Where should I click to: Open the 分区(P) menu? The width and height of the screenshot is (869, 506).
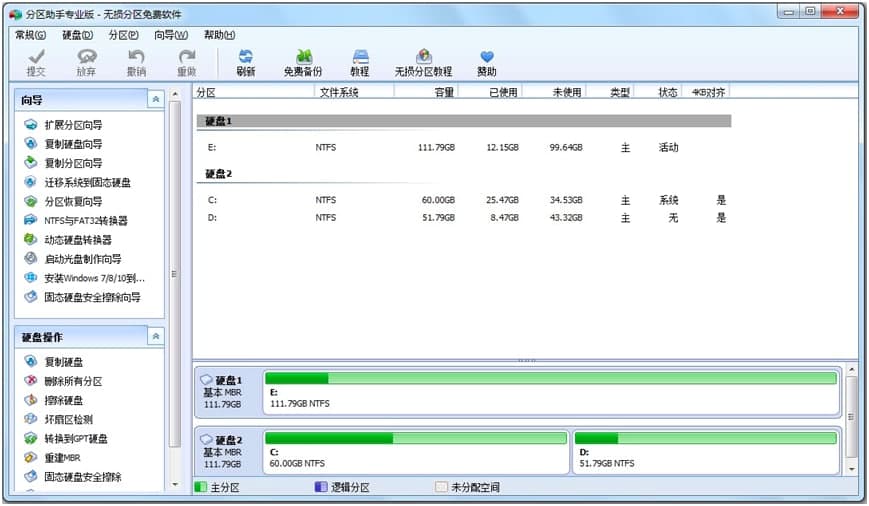pos(124,35)
